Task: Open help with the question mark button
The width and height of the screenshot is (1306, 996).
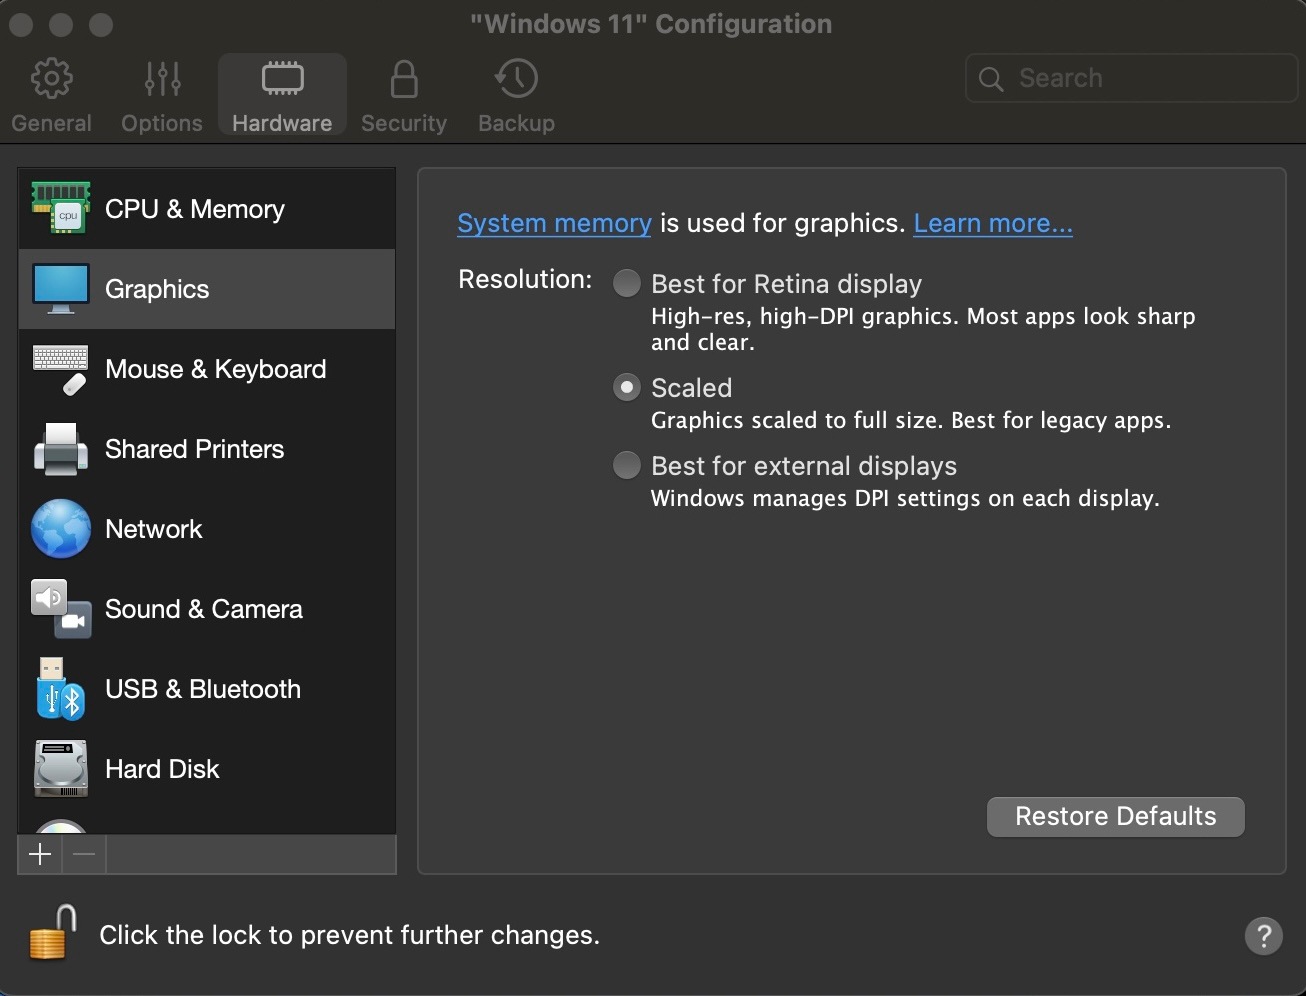Action: (x=1263, y=936)
